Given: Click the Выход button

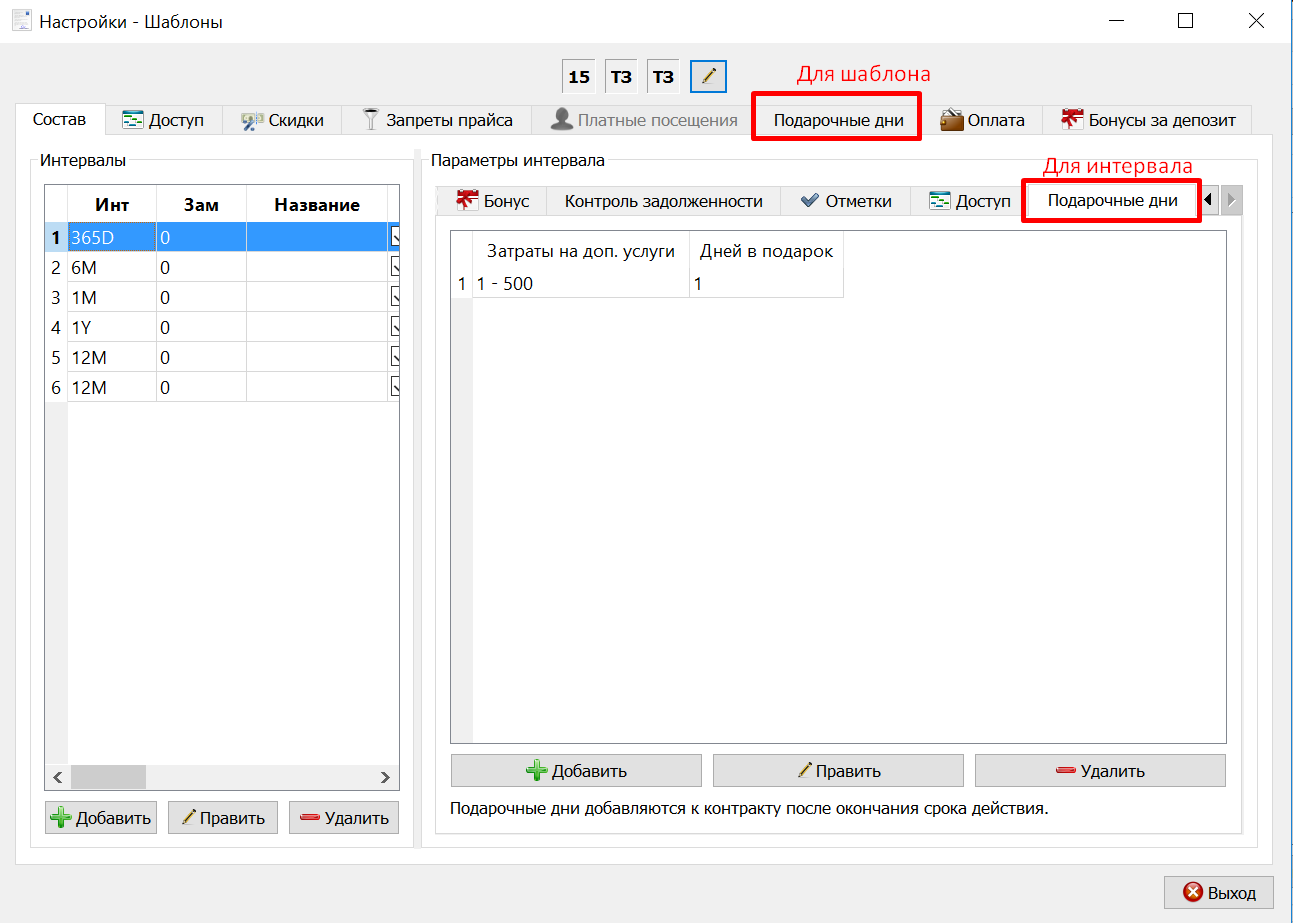Looking at the screenshot, I should point(1219,892).
